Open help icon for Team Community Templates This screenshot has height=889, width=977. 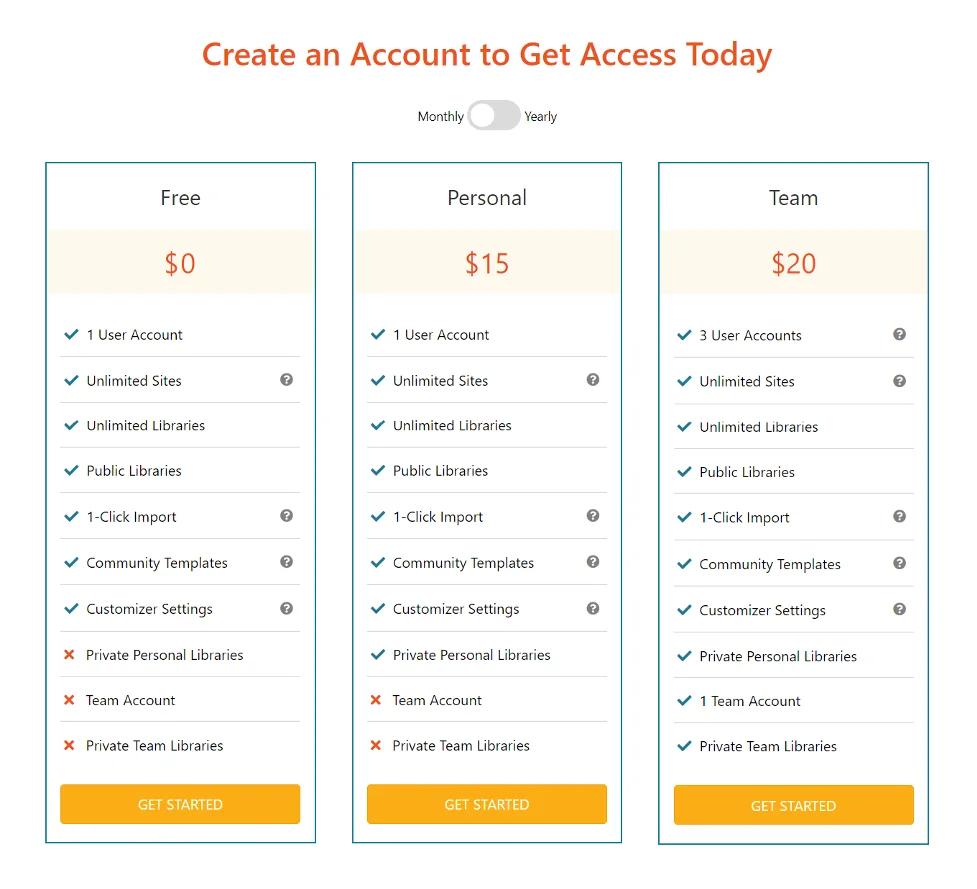[899, 563]
